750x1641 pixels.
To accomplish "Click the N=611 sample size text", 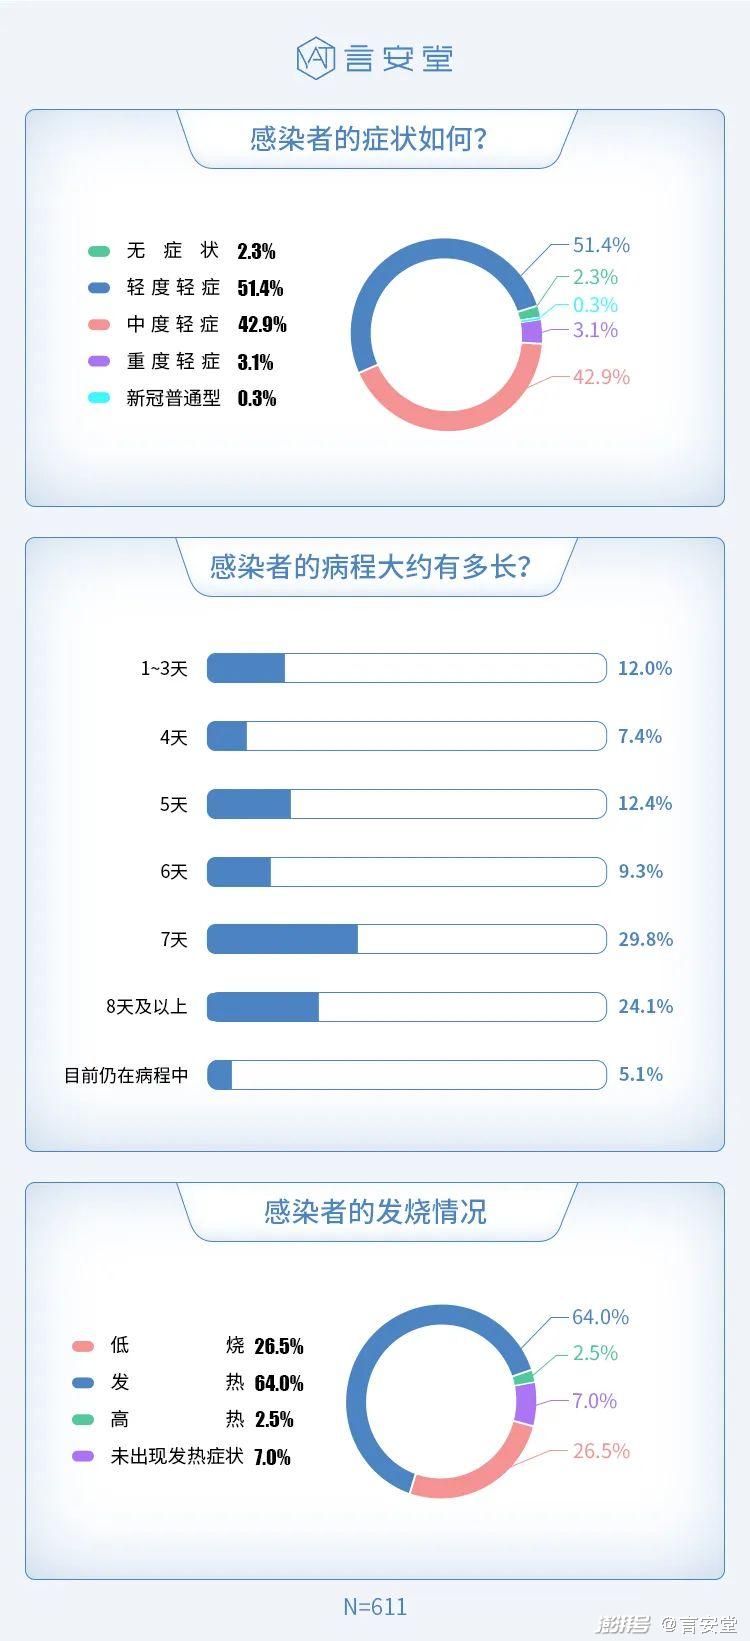I will tap(375, 1607).
